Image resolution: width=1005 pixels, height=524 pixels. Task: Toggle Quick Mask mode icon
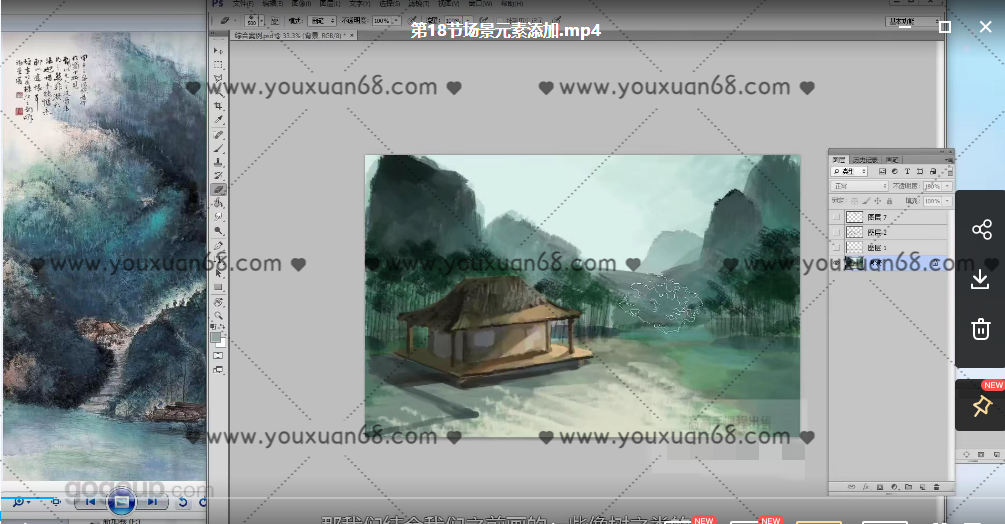click(218, 356)
